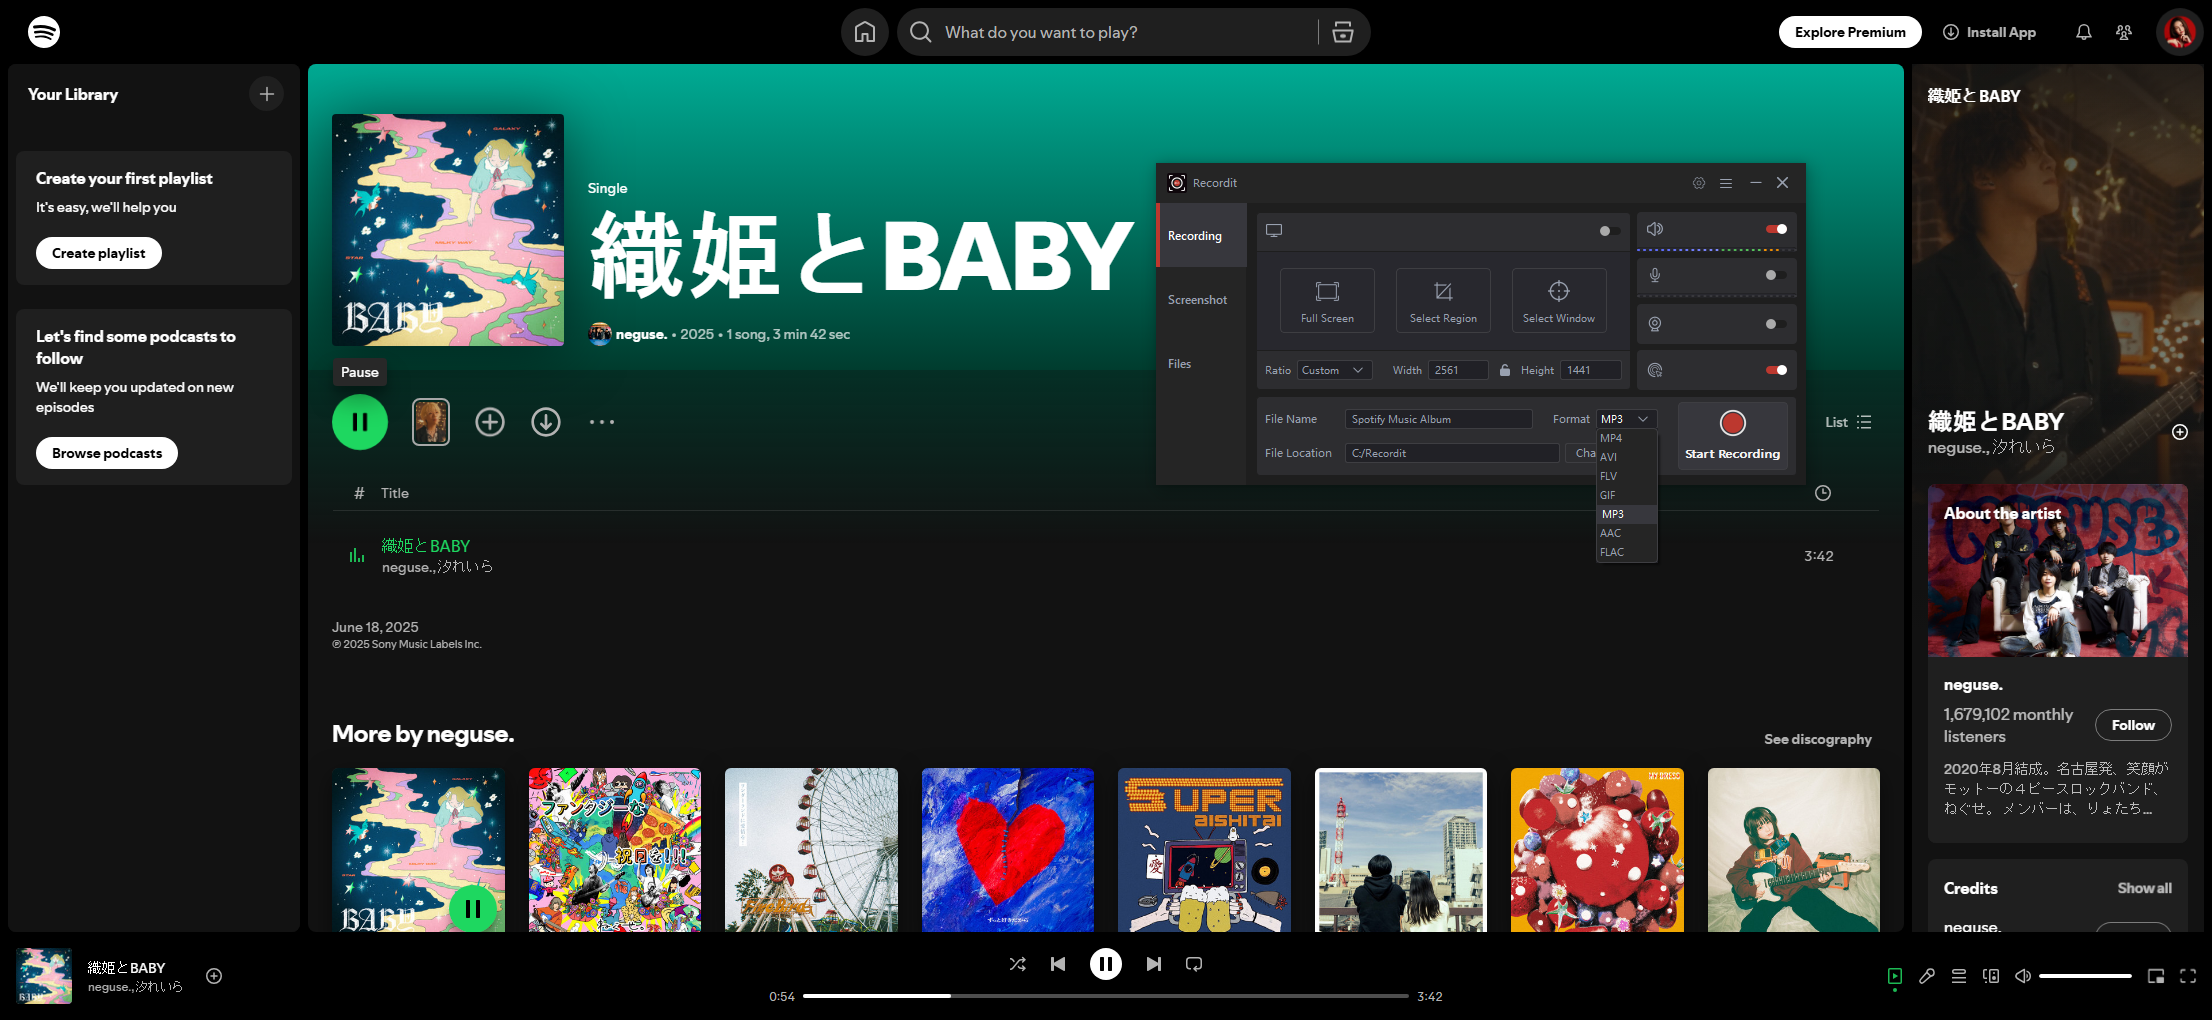Open the queue from the player bar
Image resolution: width=2212 pixels, height=1020 pixels.
pos(1959,976)
